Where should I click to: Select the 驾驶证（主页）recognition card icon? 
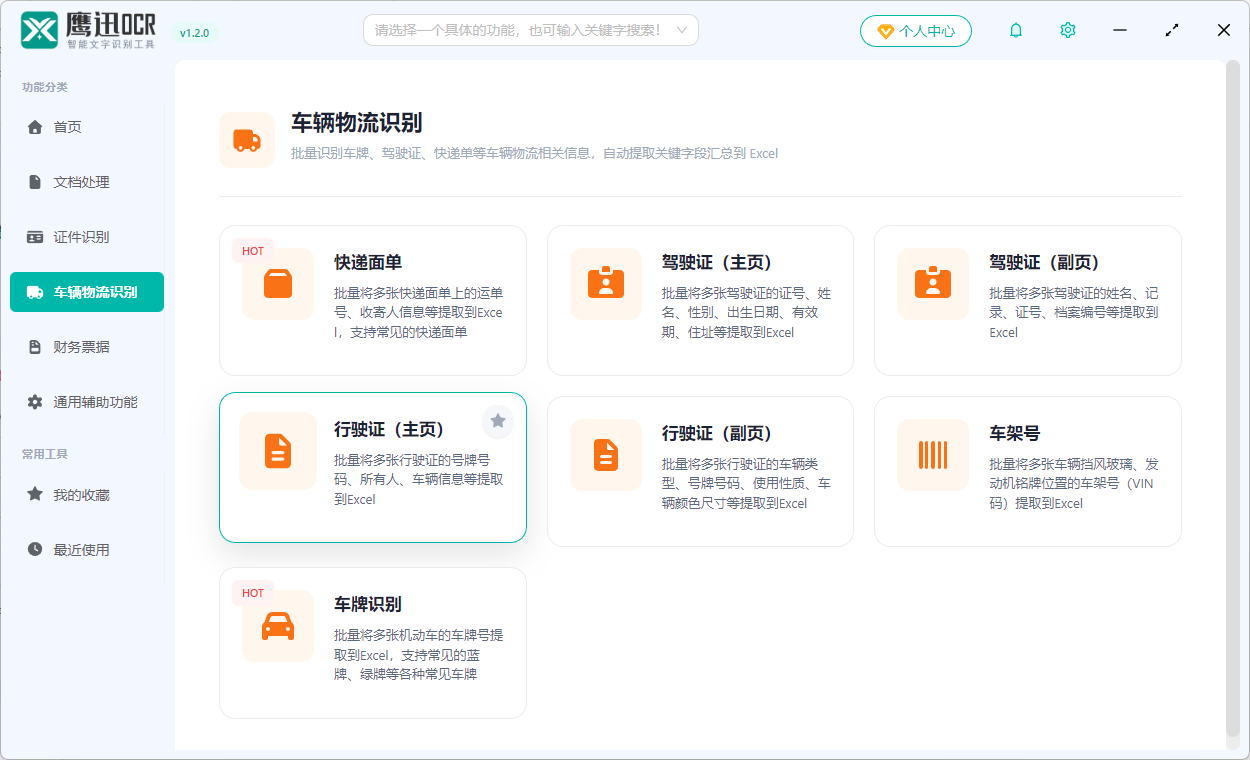click(x=605, y=283)
